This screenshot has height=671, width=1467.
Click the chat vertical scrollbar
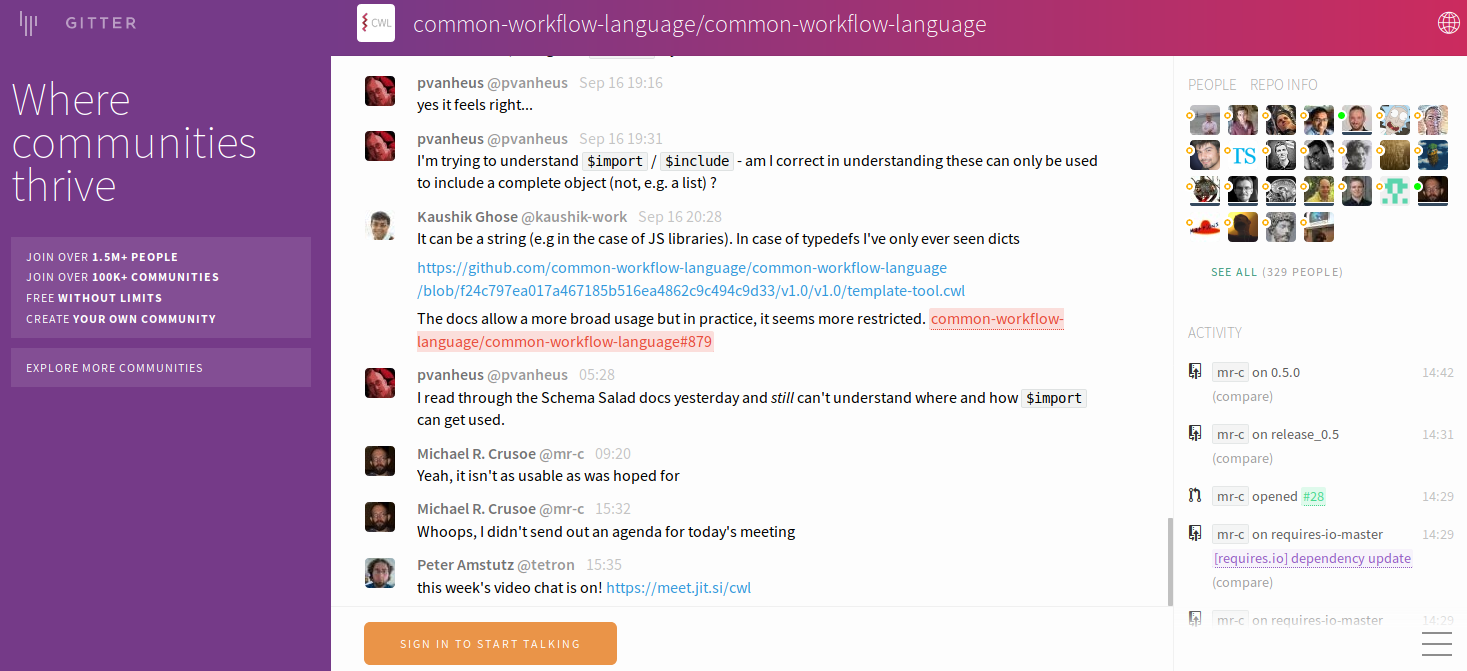coord(1170,561)
